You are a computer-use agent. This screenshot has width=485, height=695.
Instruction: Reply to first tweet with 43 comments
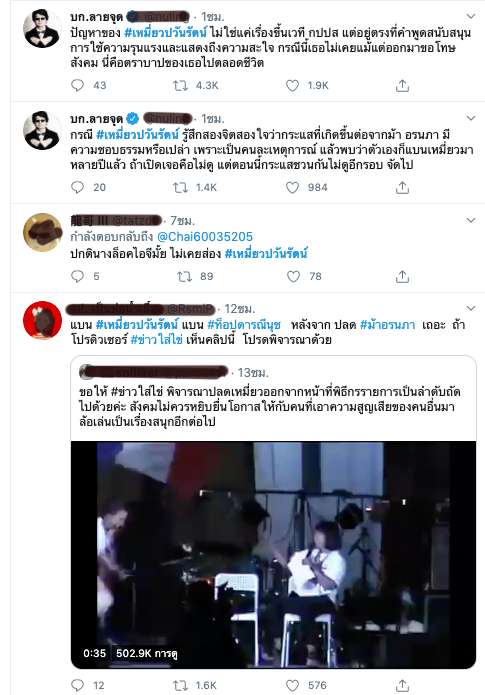click(x=78, y=85)
